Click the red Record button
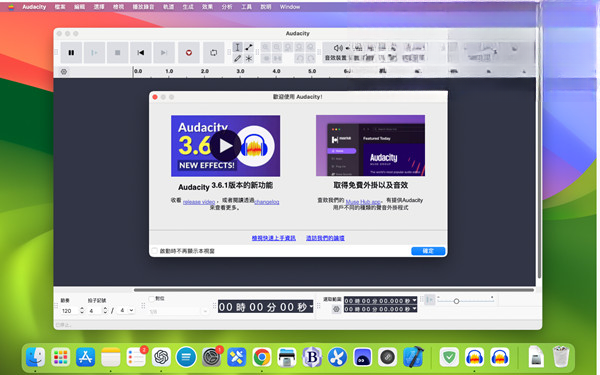The width and height of the screenshot is (600, 375). (189, 52)
